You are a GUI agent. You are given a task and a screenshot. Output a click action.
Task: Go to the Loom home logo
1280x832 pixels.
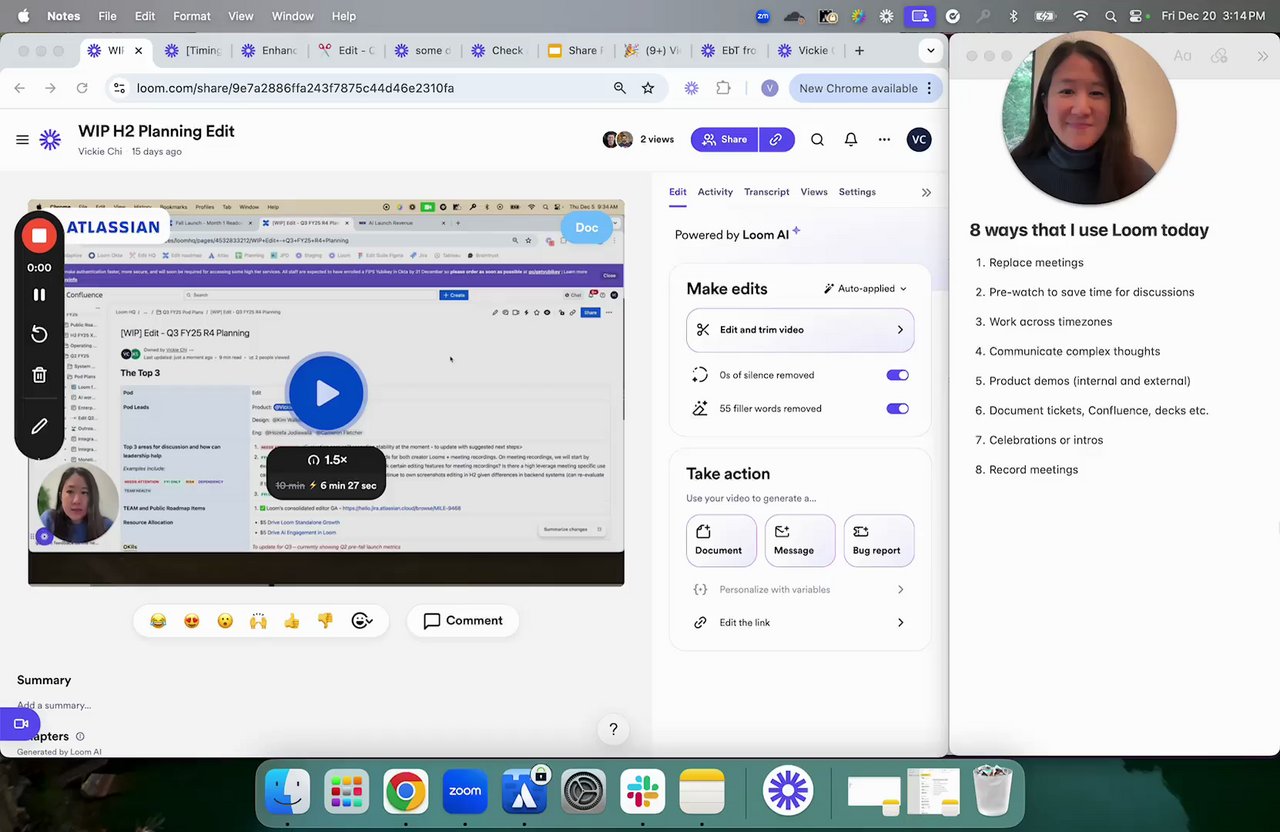[50, 140]
